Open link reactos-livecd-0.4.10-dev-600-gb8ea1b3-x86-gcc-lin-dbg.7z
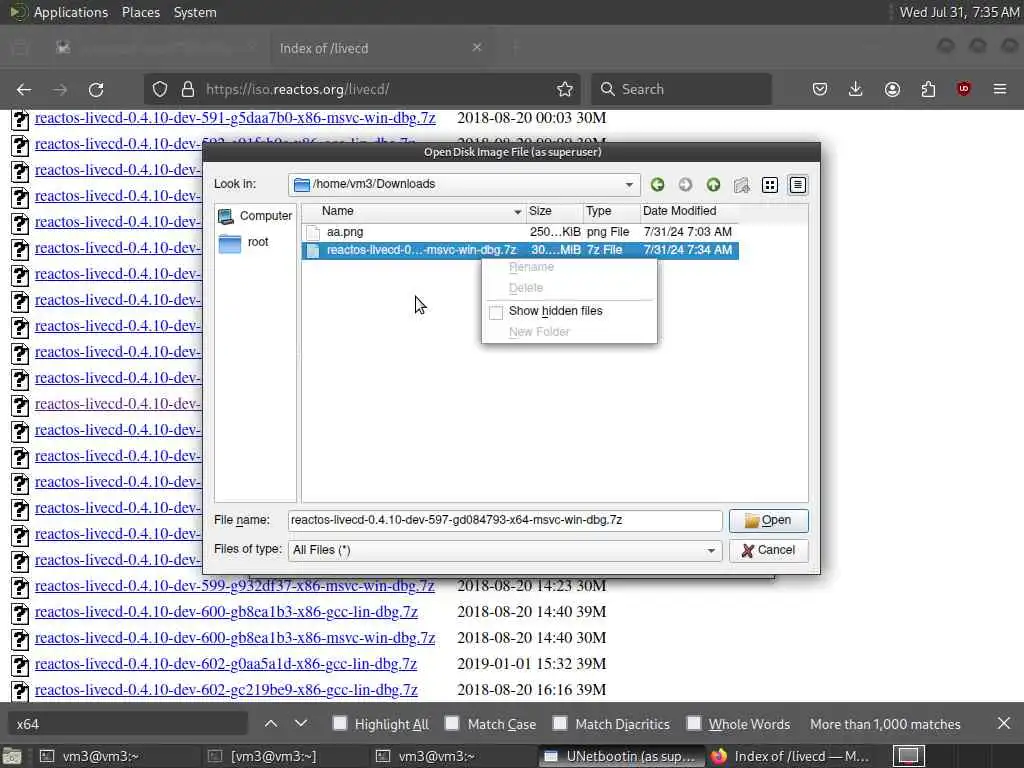Screen dimensions: 1024x768 click(x=226, y=613)
